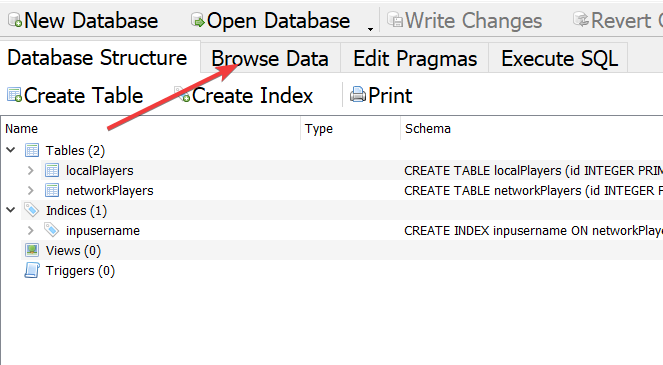Switch to the Browse Data tab
This screenshot has height=365, width=663.
[x=270, y=58]
